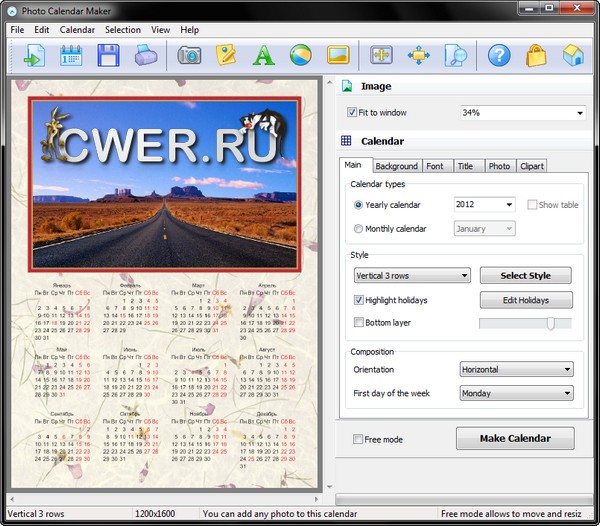600x526 pixels.
Task: Click the printer icon in toolbar
Action: coord(145,55)
